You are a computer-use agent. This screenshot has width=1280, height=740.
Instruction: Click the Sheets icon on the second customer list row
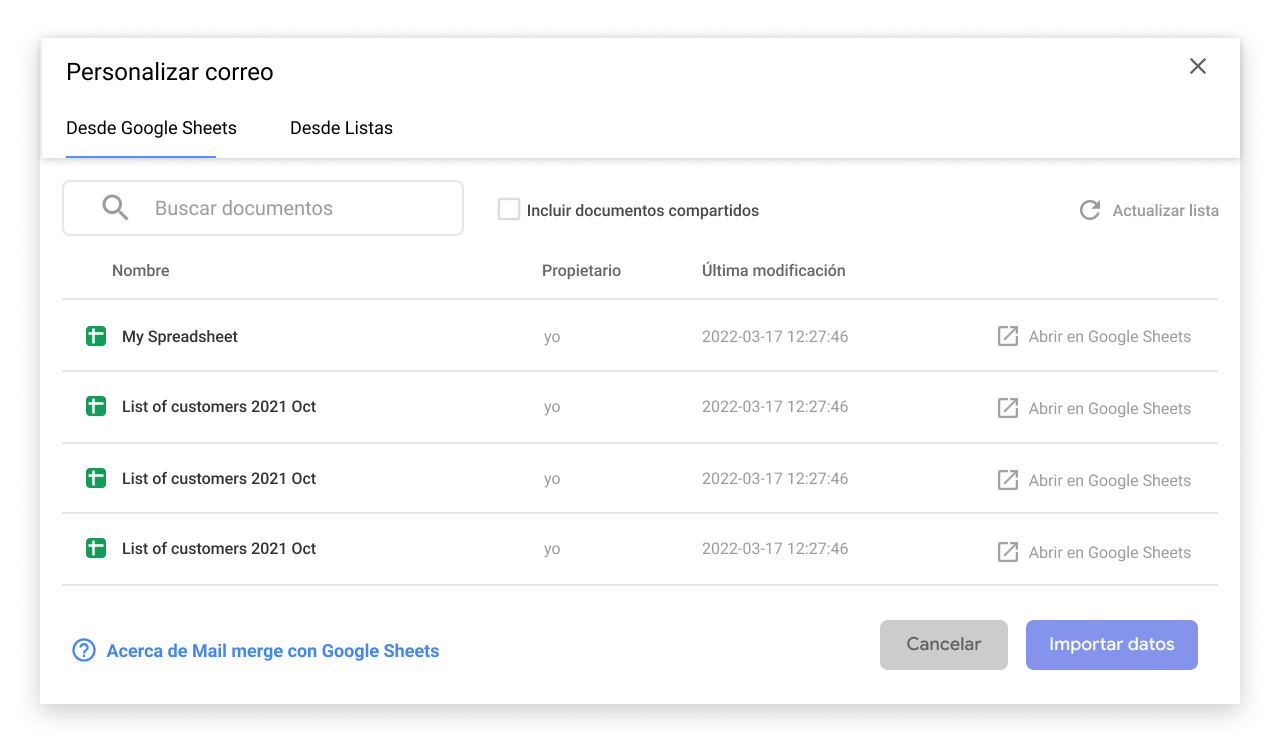95,406
